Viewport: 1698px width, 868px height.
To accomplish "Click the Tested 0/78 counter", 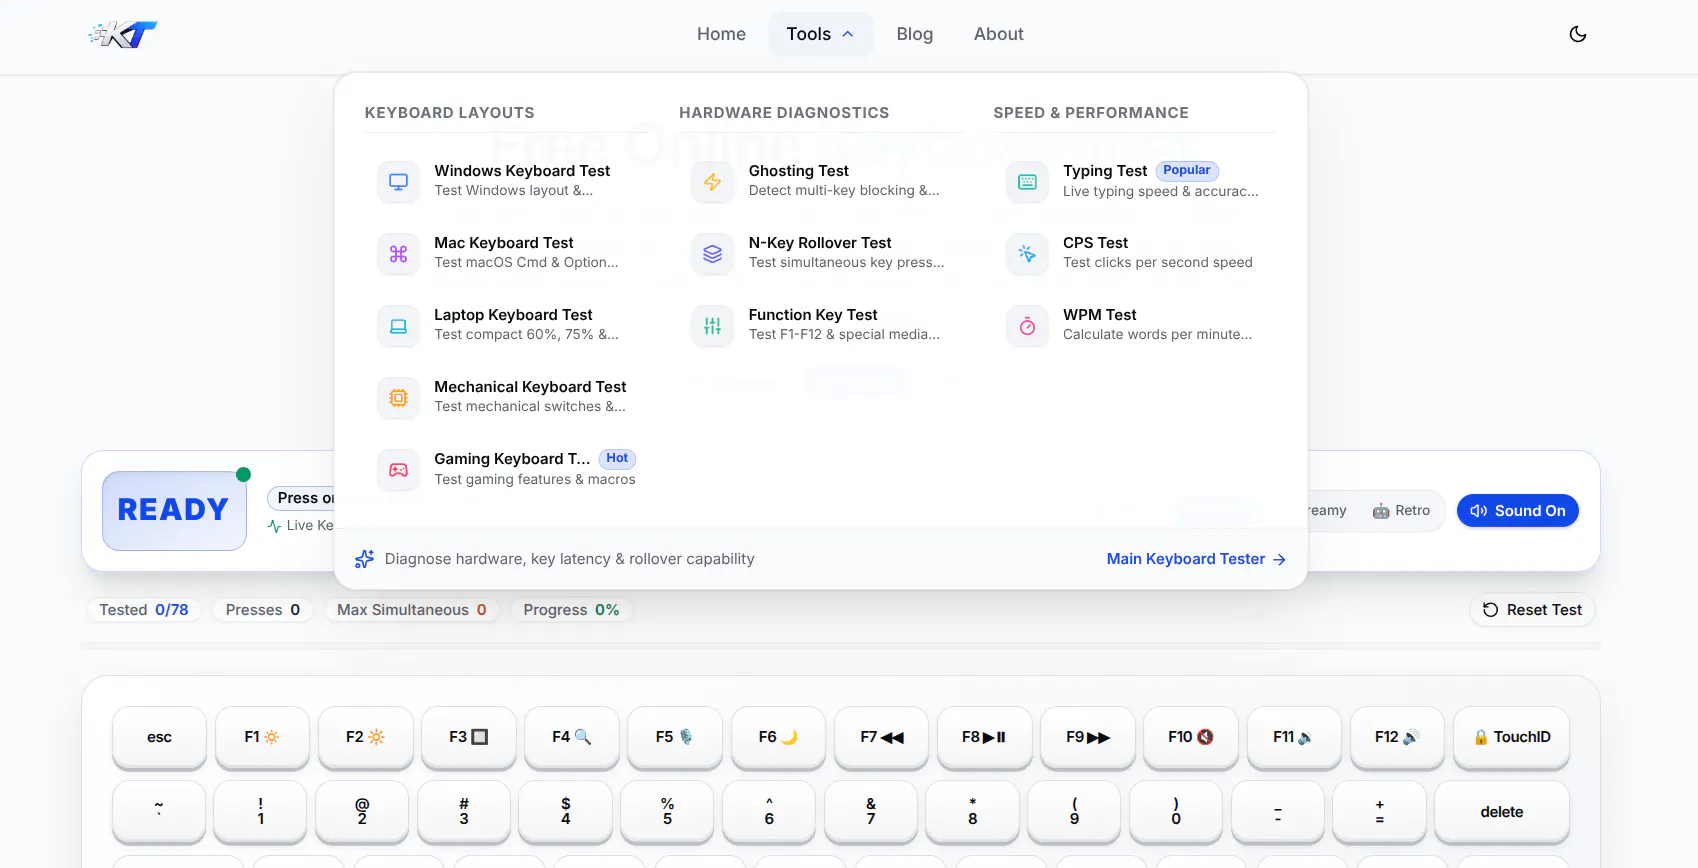I will coord(144,610).
